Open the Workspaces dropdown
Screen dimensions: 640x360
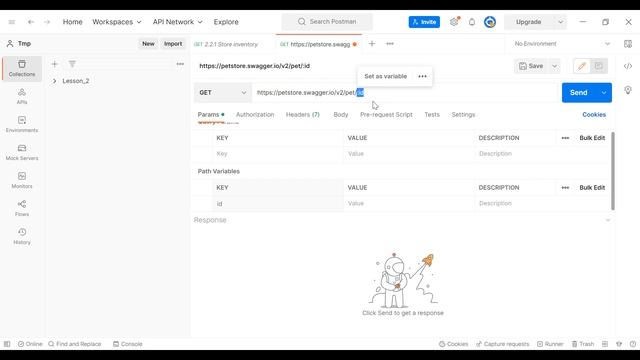117,22
